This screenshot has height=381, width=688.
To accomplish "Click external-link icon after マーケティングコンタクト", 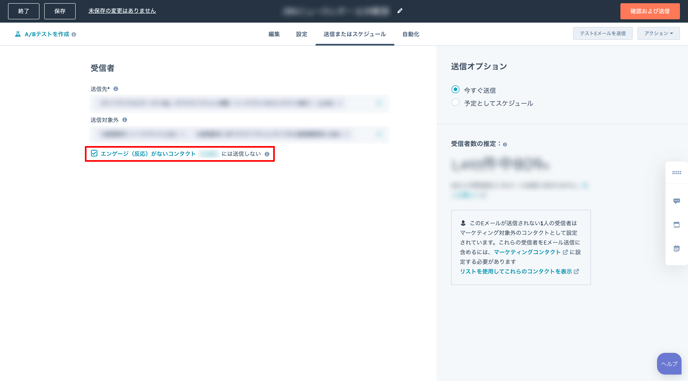I will tap(565, 252).
